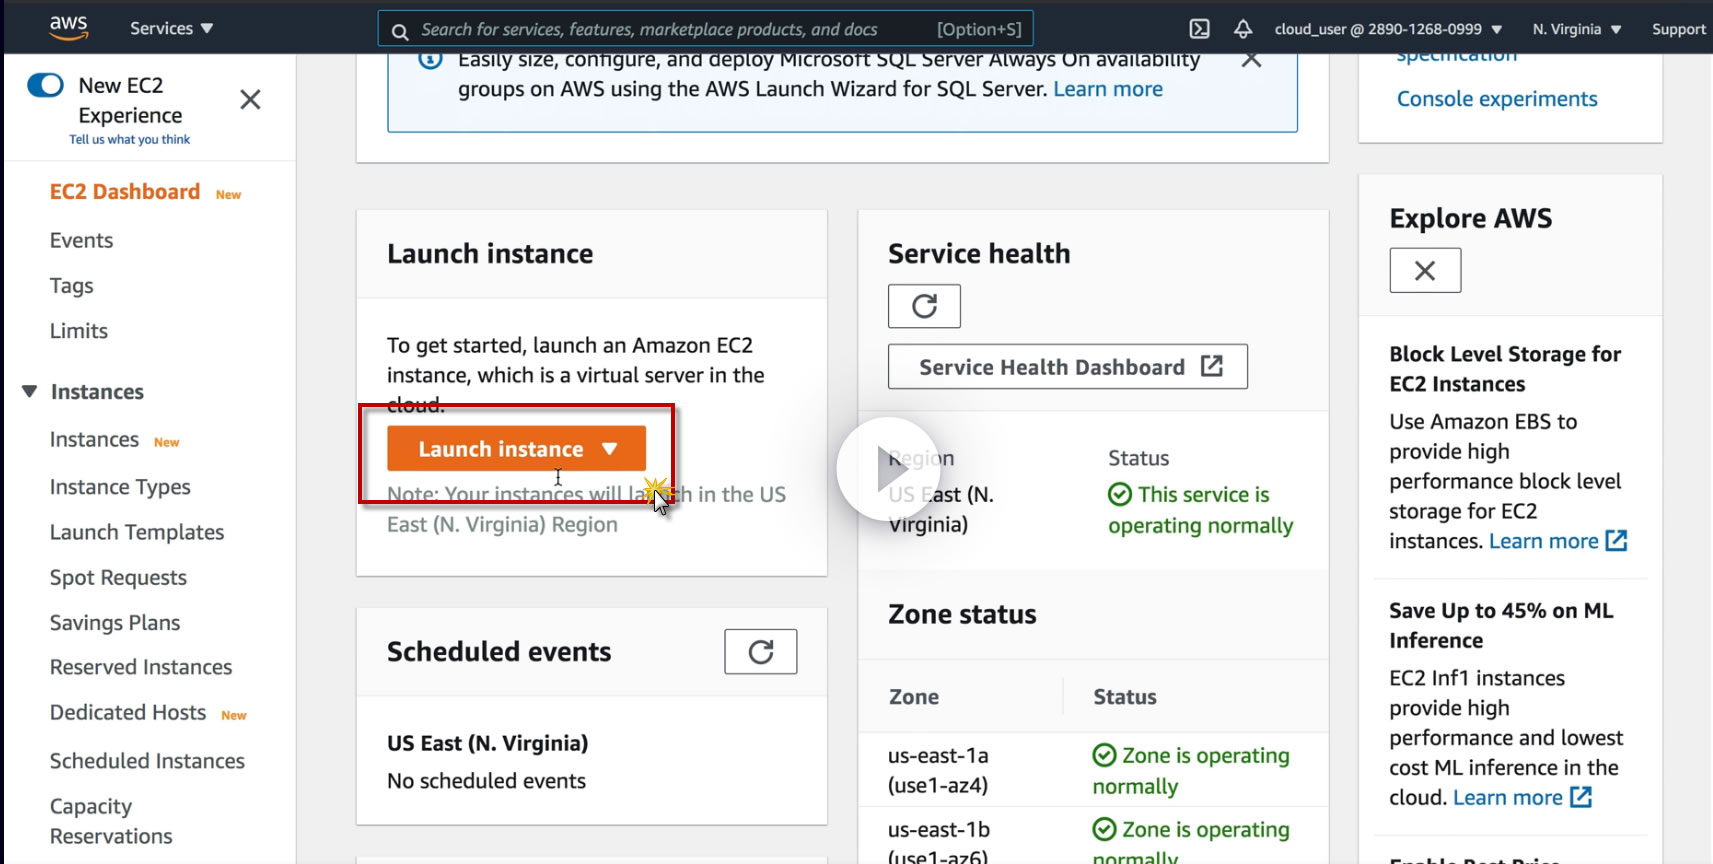
Task: Toggle the New EC2 Experience switch
Action: pyautogui.click(x=45, y=85)
